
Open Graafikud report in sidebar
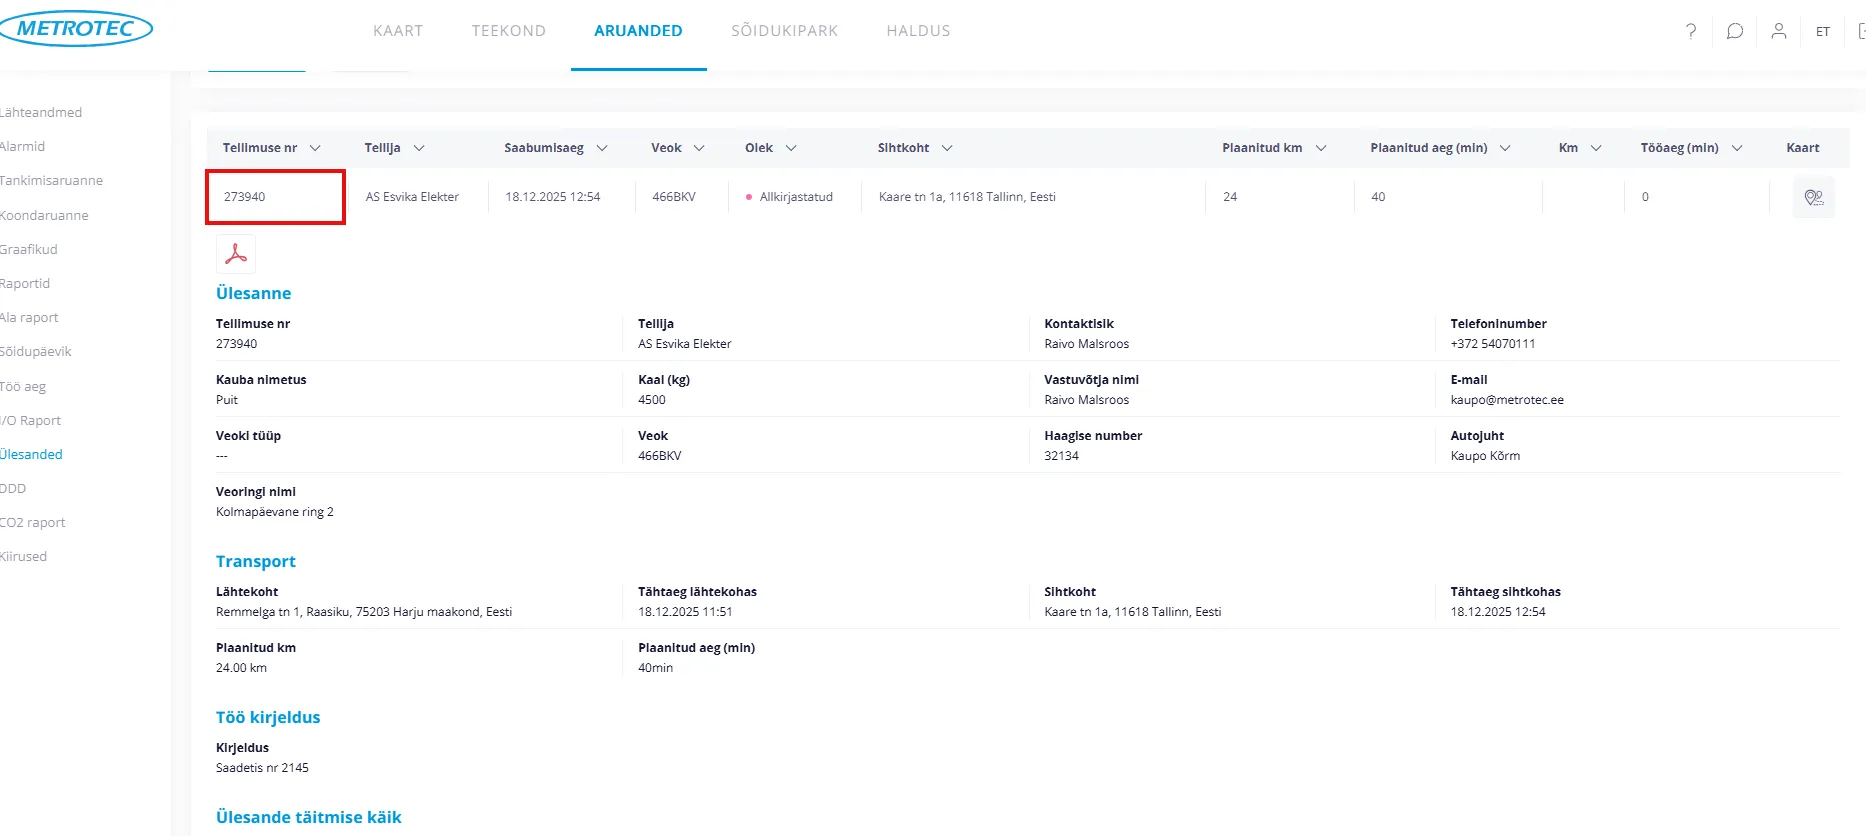[29, 250]
